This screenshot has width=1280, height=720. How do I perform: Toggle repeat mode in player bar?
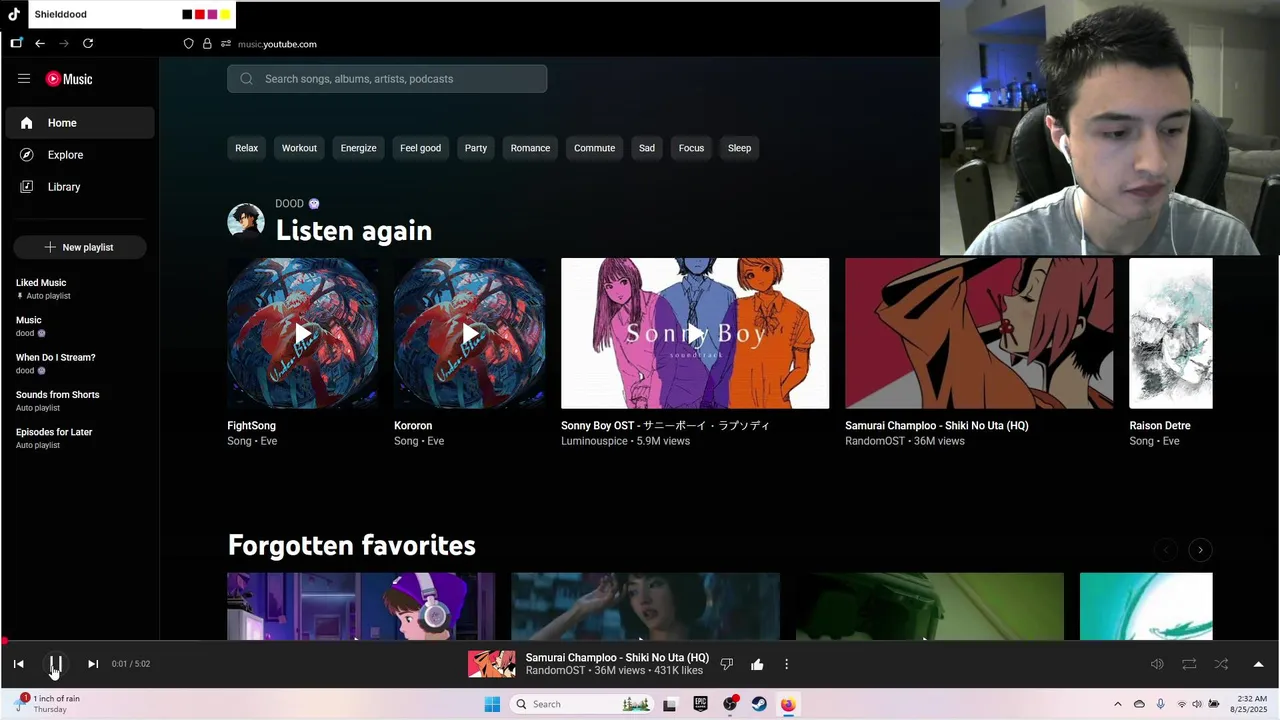point(1189,664)
